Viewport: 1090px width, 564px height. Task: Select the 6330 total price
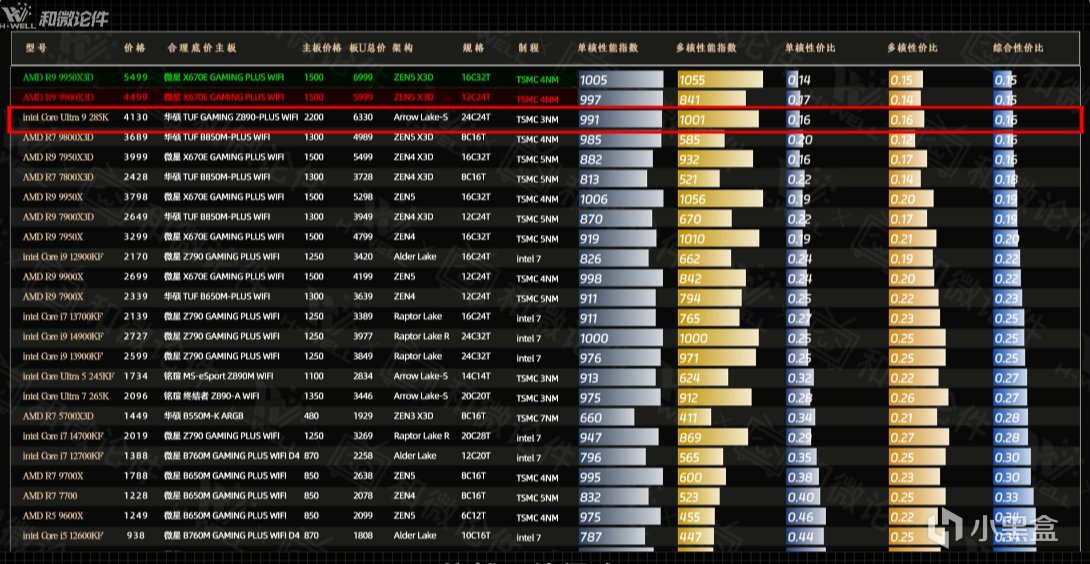[x=363, y=118]
